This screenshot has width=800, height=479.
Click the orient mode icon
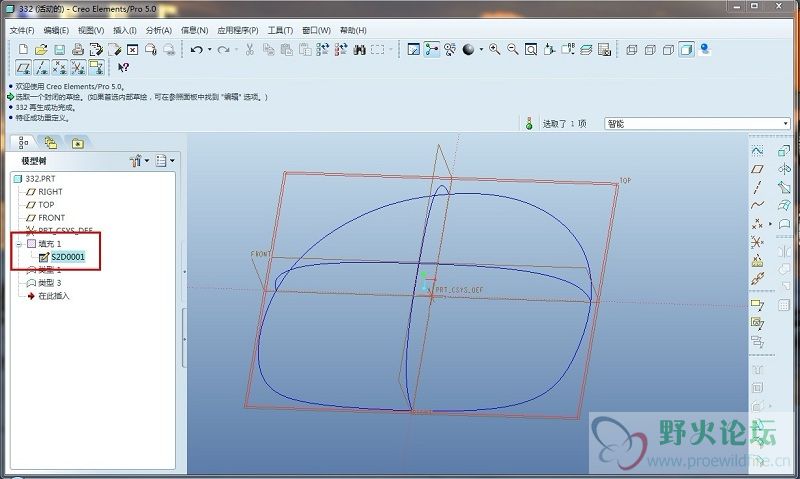(x=450, y=49)
